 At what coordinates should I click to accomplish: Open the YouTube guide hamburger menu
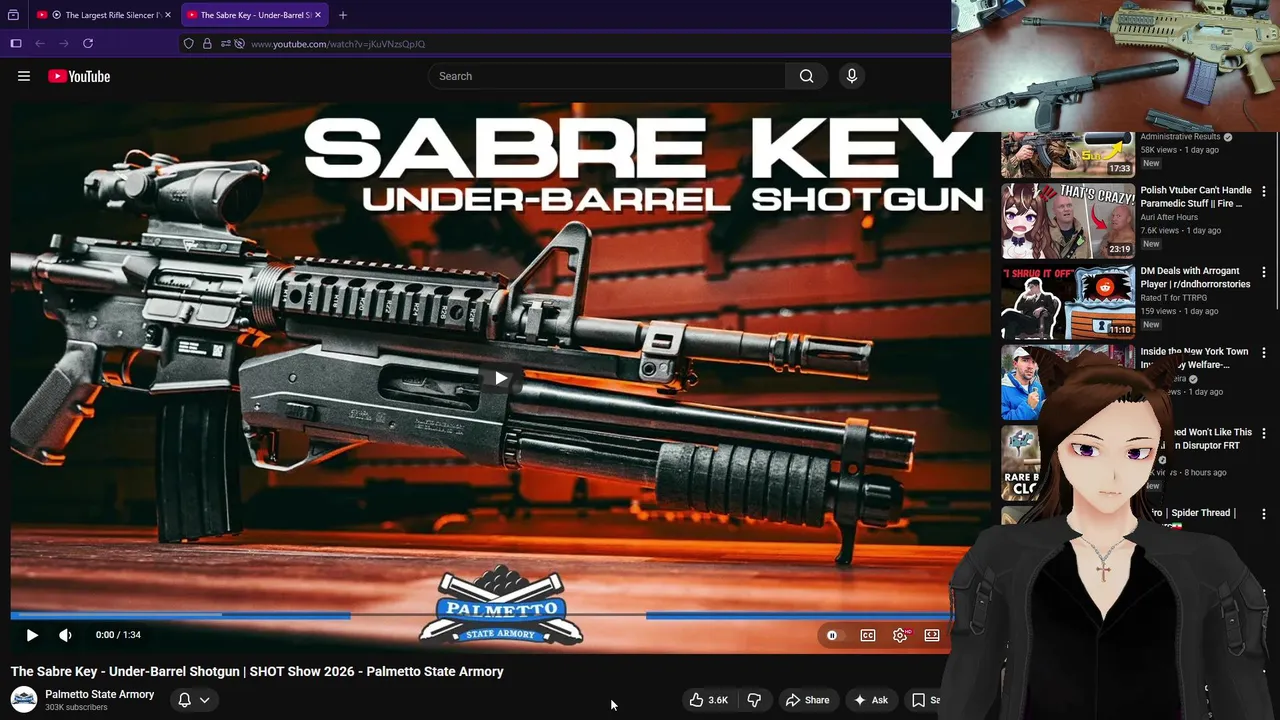point(24,76)
